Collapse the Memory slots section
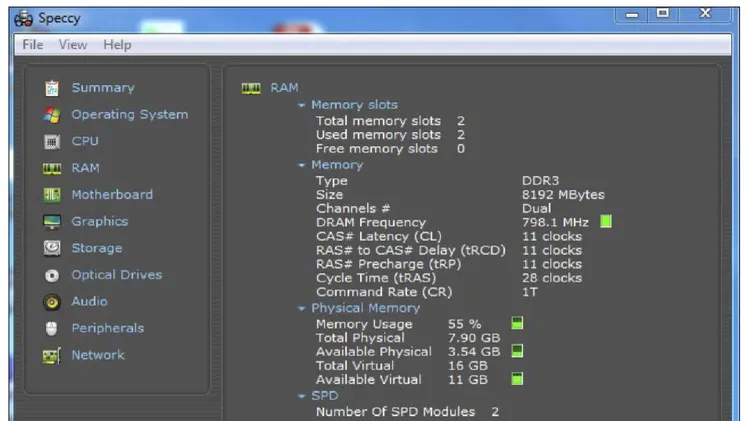The width and height of the screenshot is (750, 421). click(x=301, y=105)
